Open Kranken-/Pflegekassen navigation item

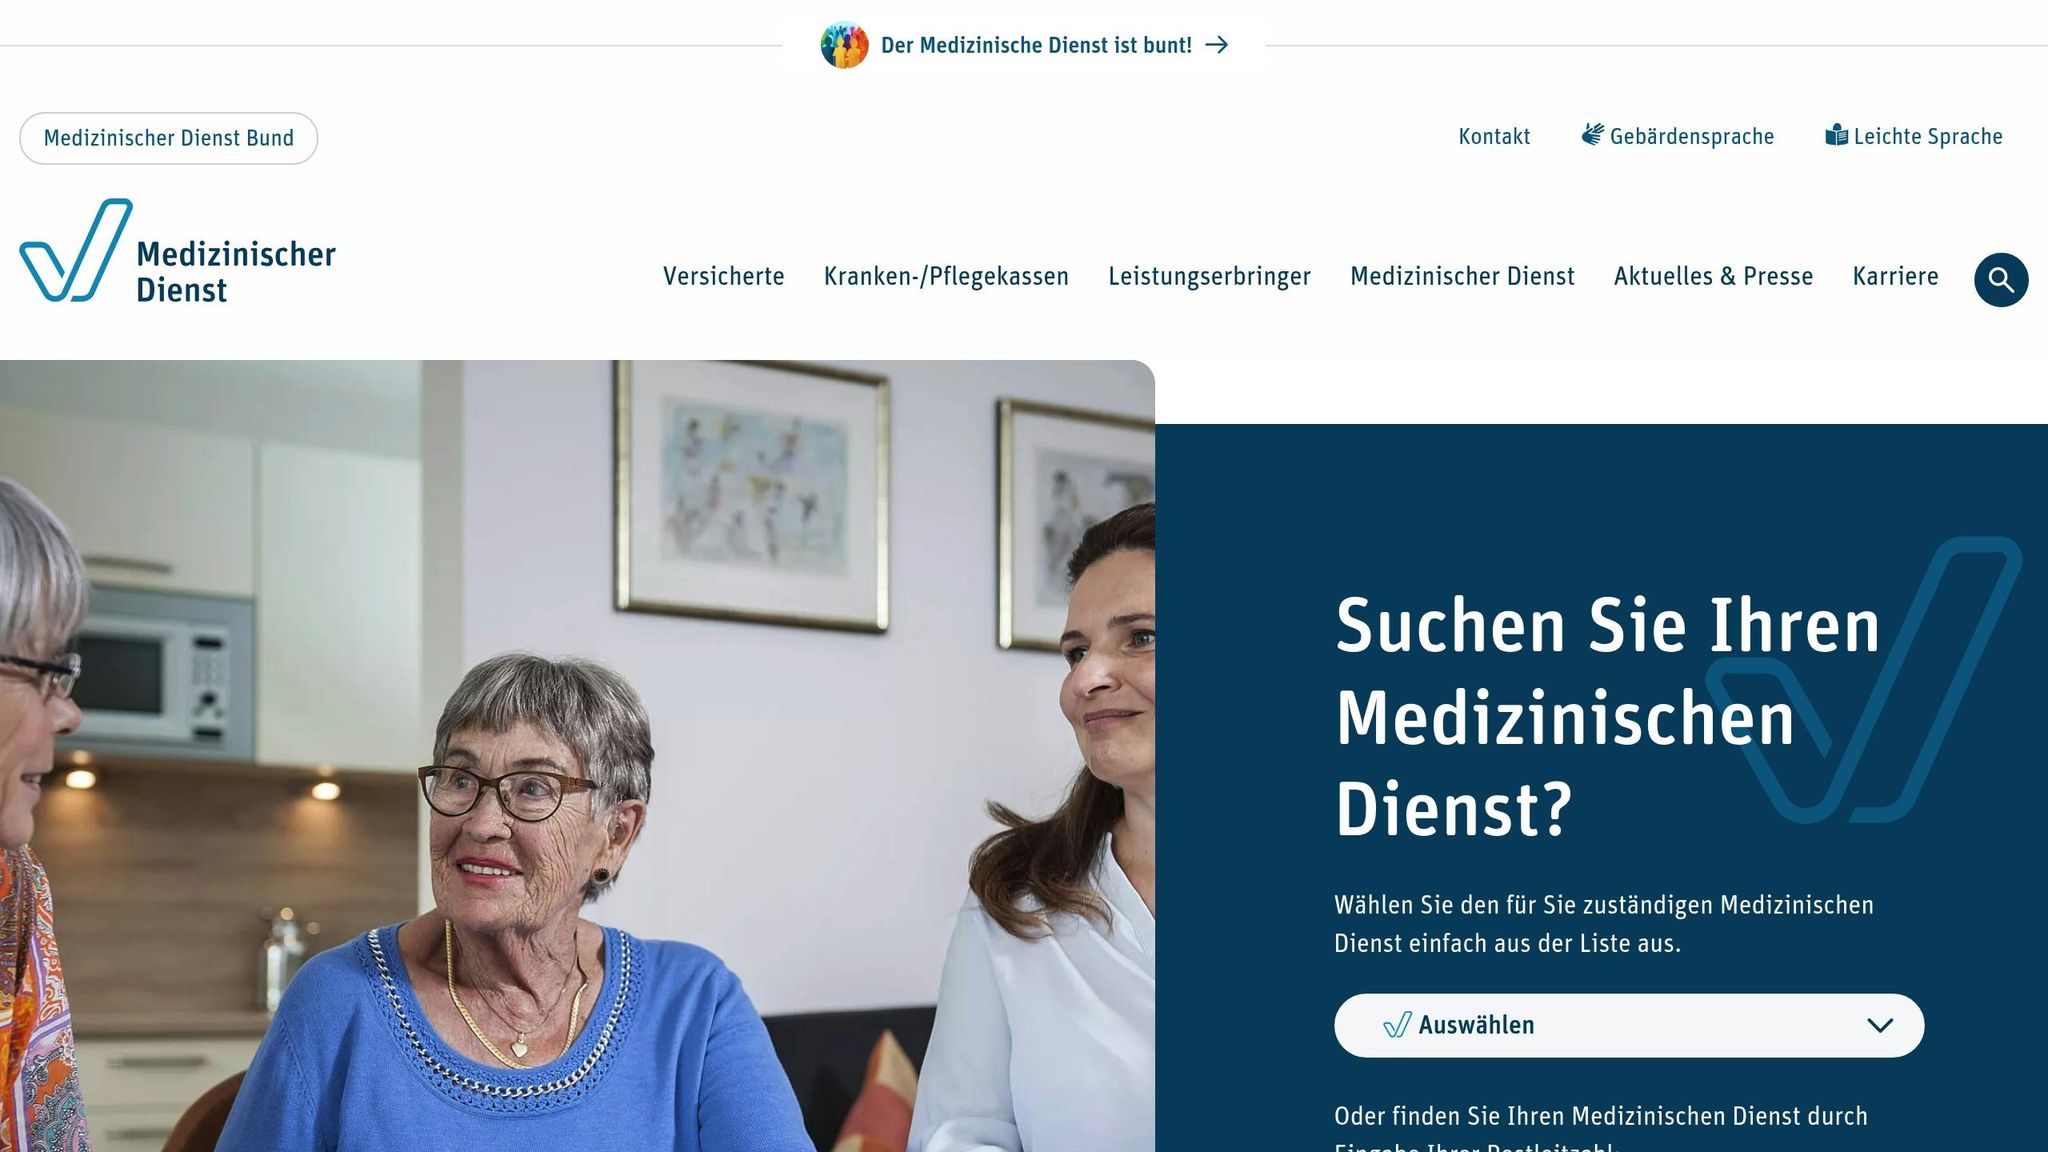coord(946,276)
